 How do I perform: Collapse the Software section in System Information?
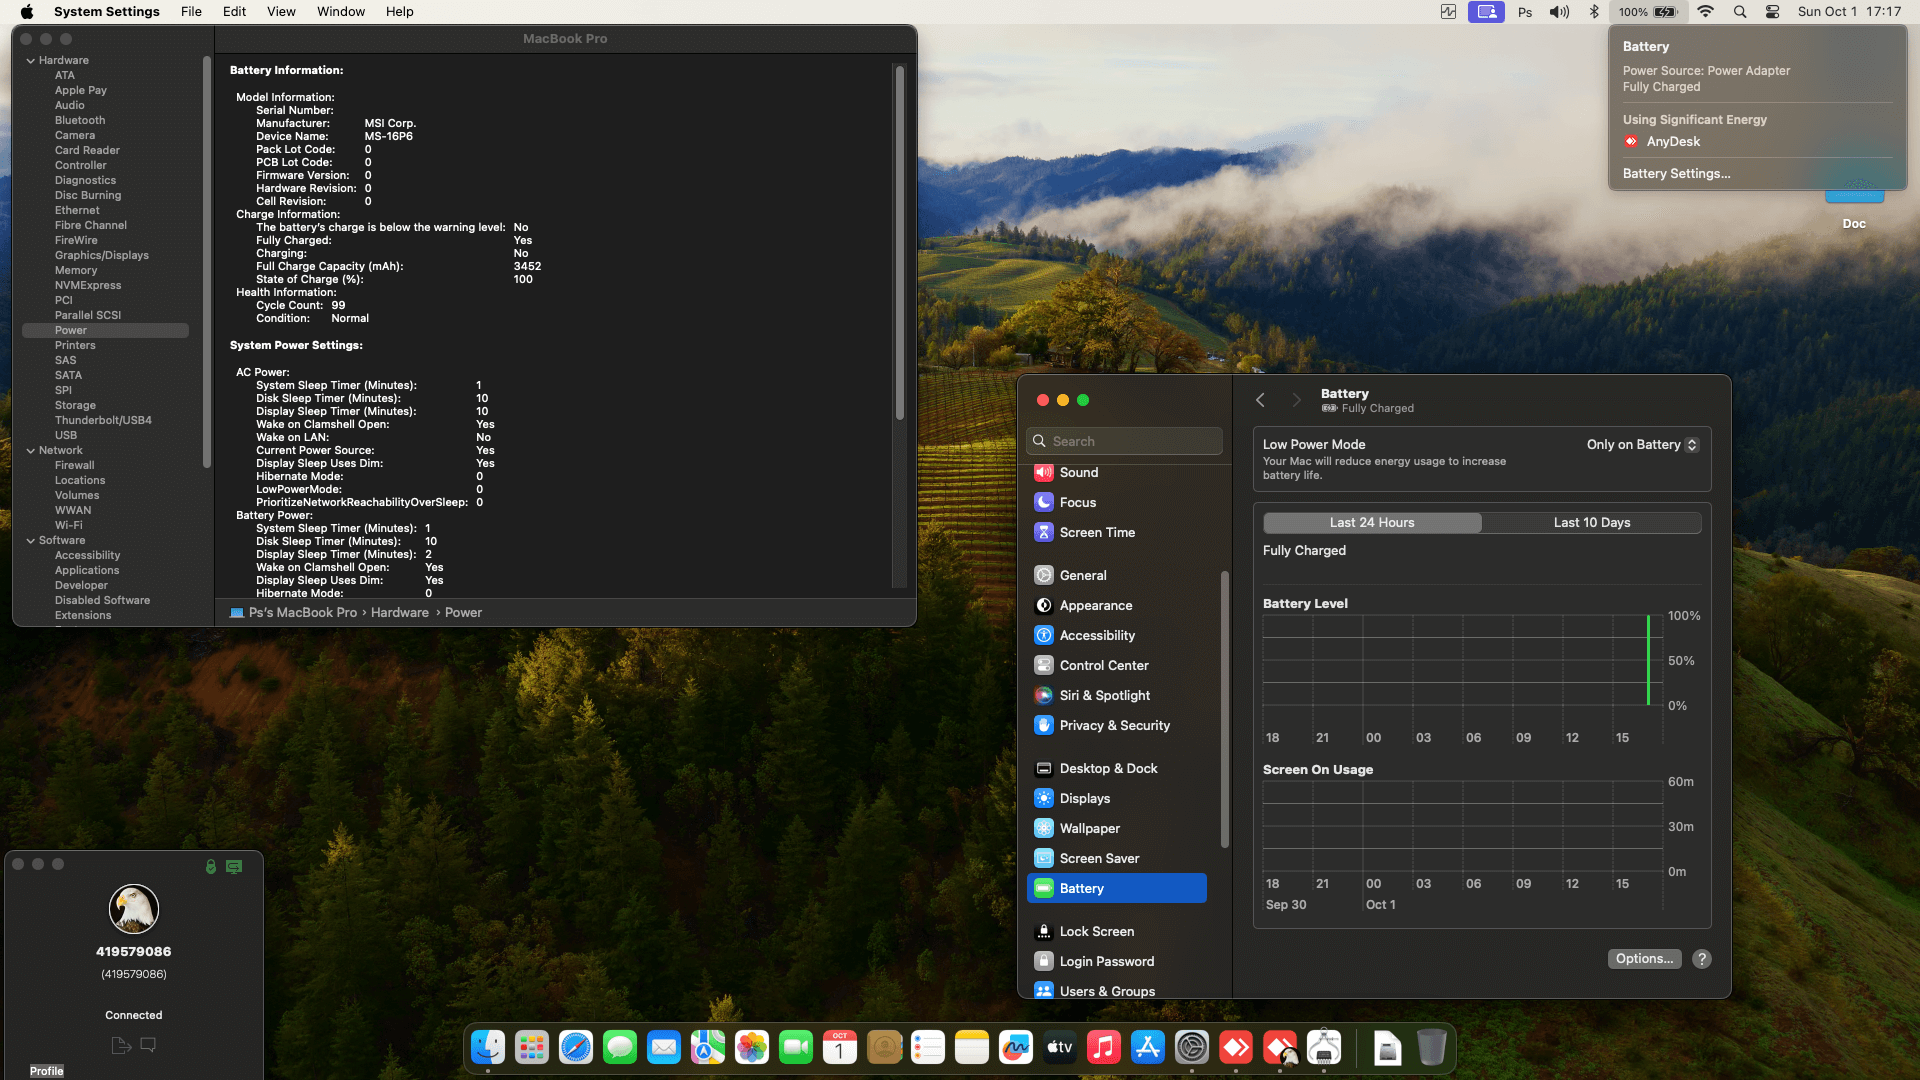(31, 541)
